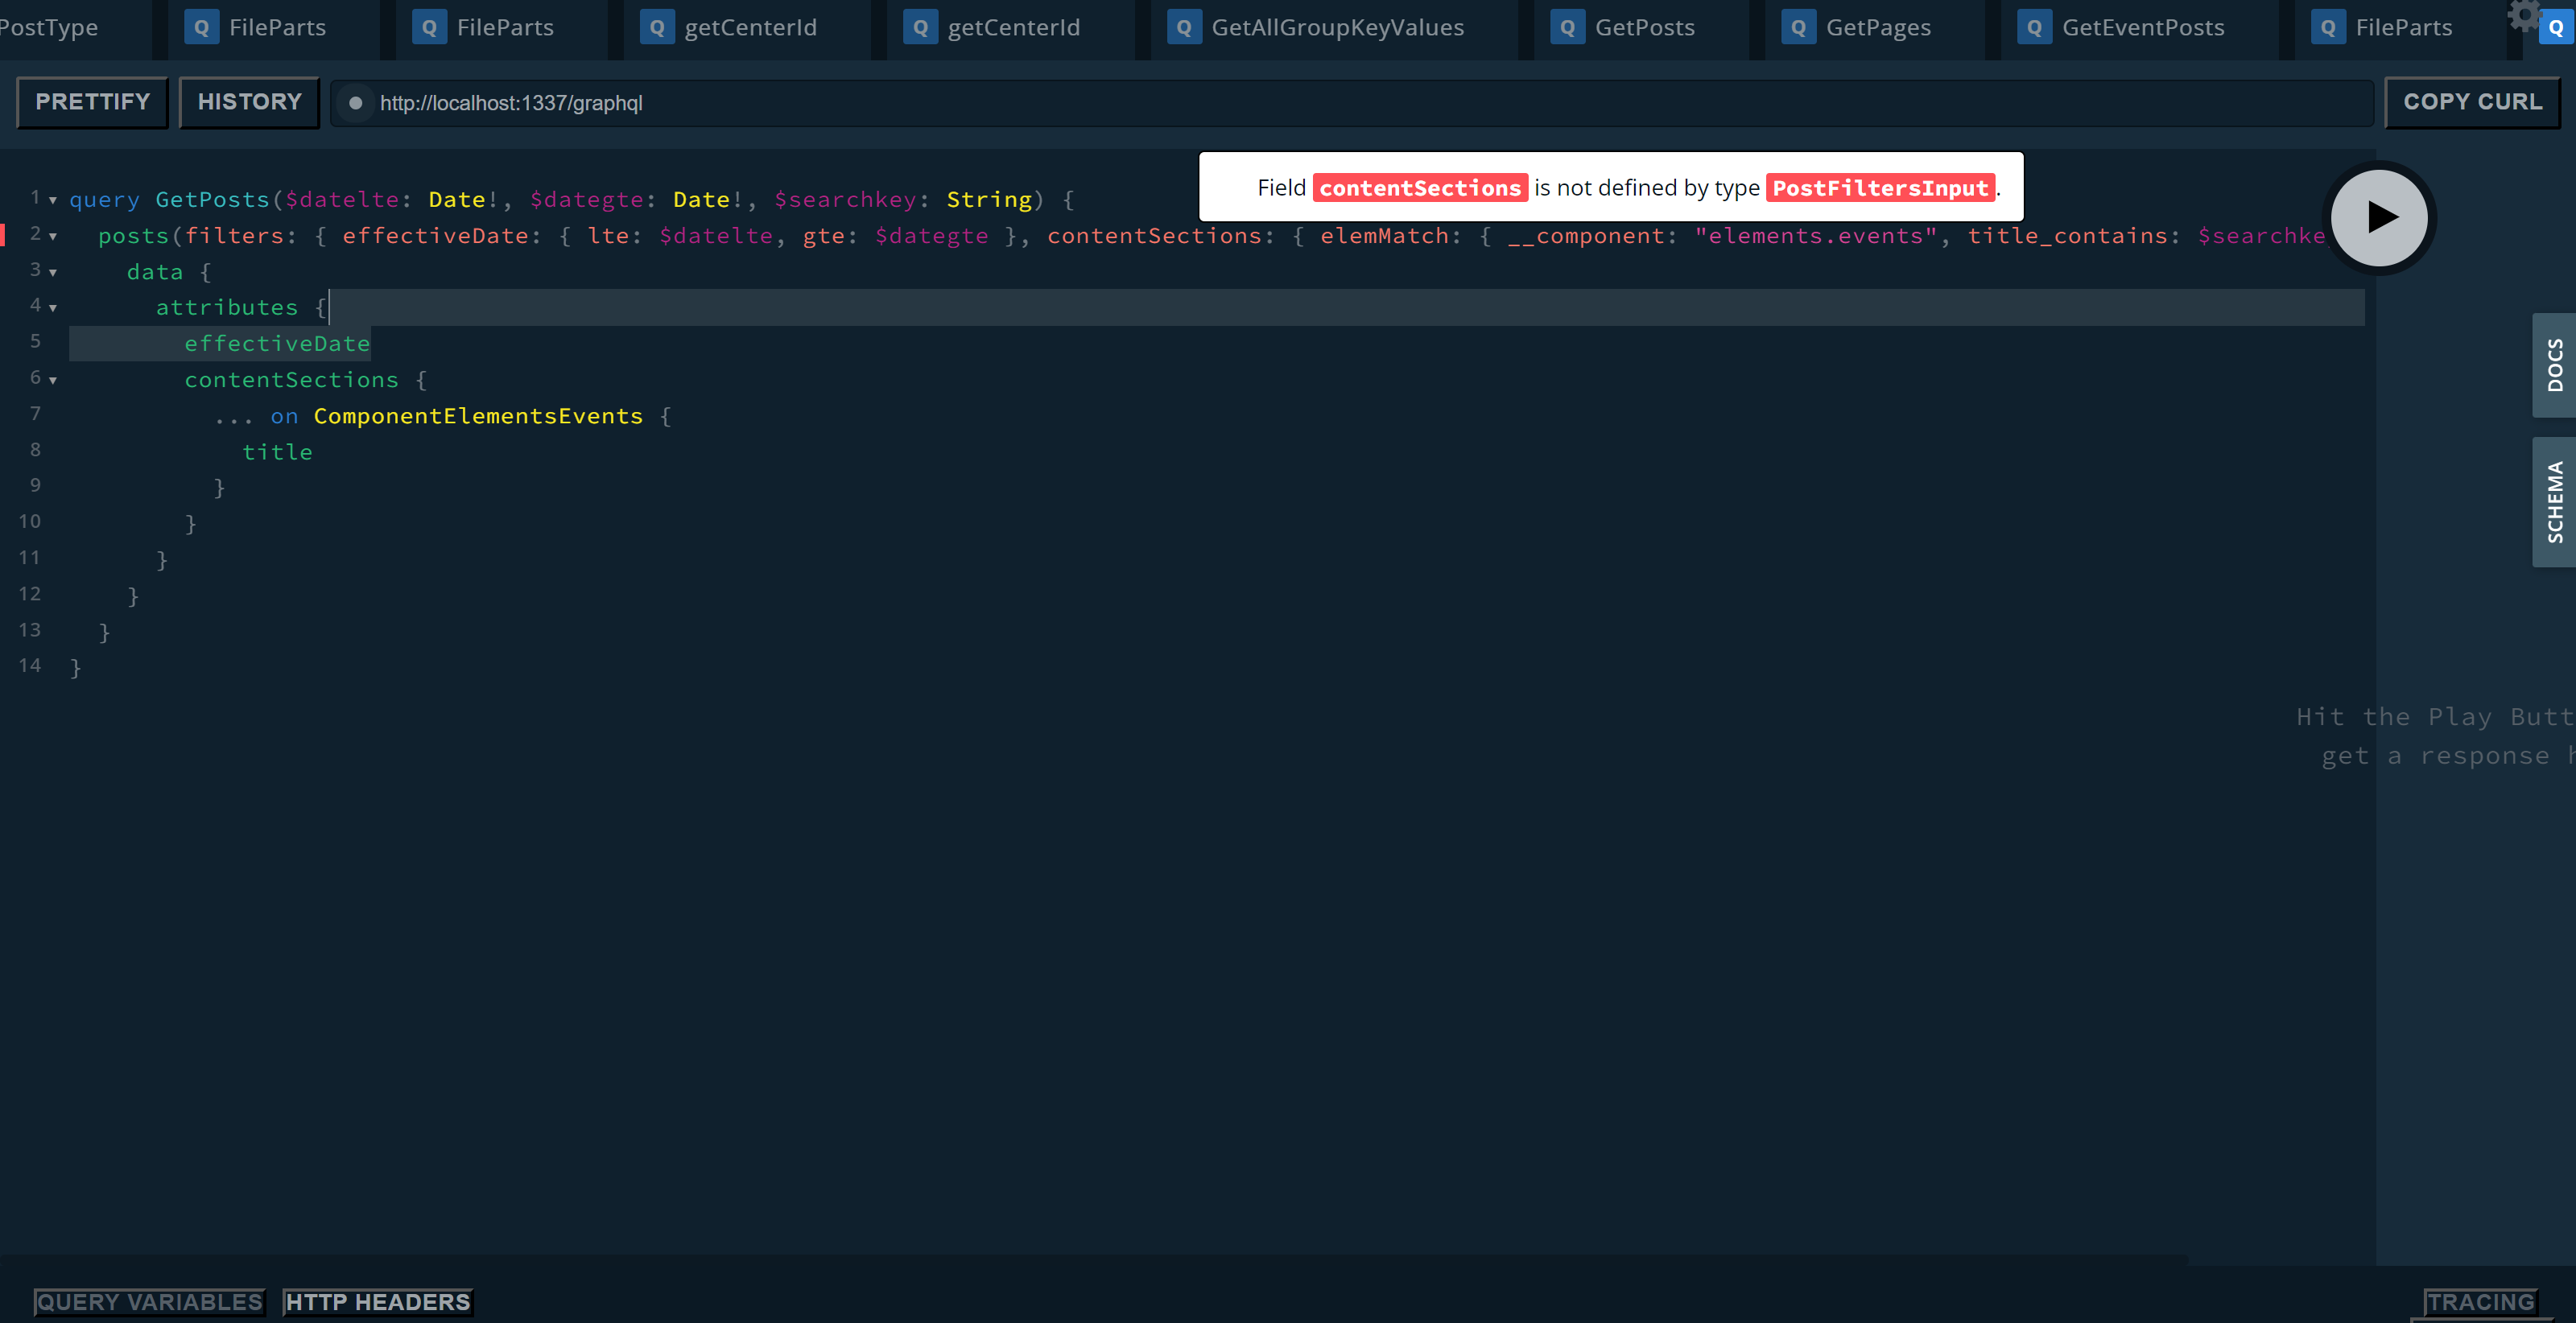Run the query with the Play button
This screenshot has width=2576, height=1323.
pos(2379,217)
